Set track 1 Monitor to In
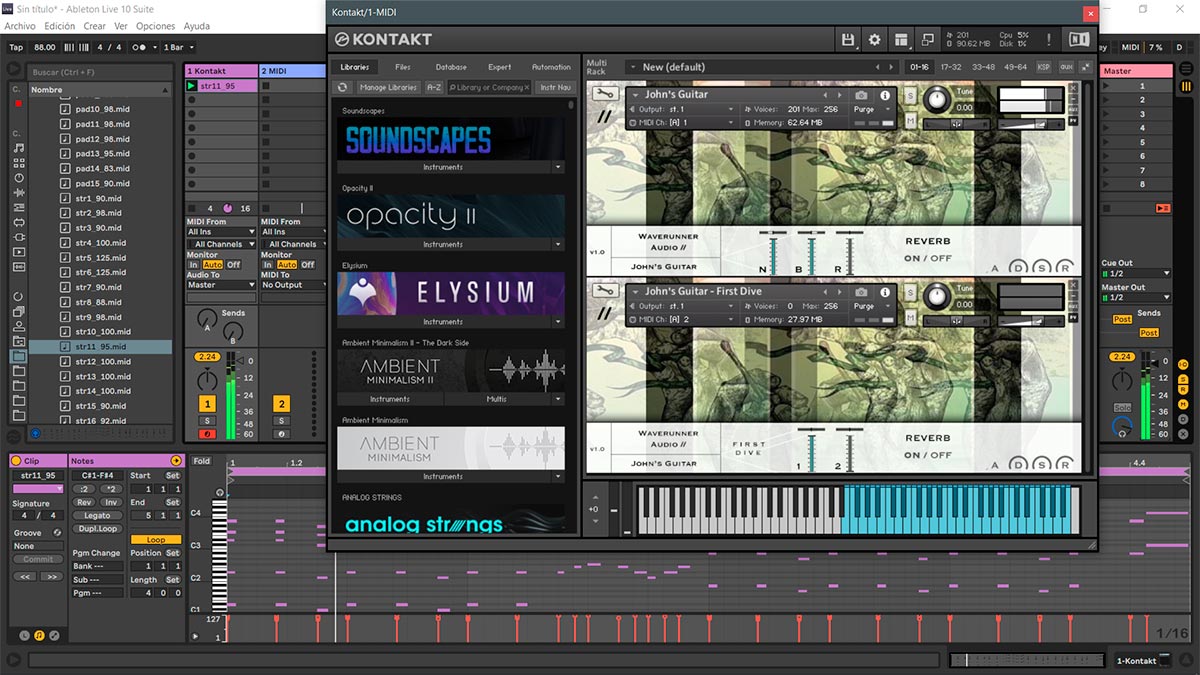The height and width of the screenshot is (675, 1200). tap(193, 265)
